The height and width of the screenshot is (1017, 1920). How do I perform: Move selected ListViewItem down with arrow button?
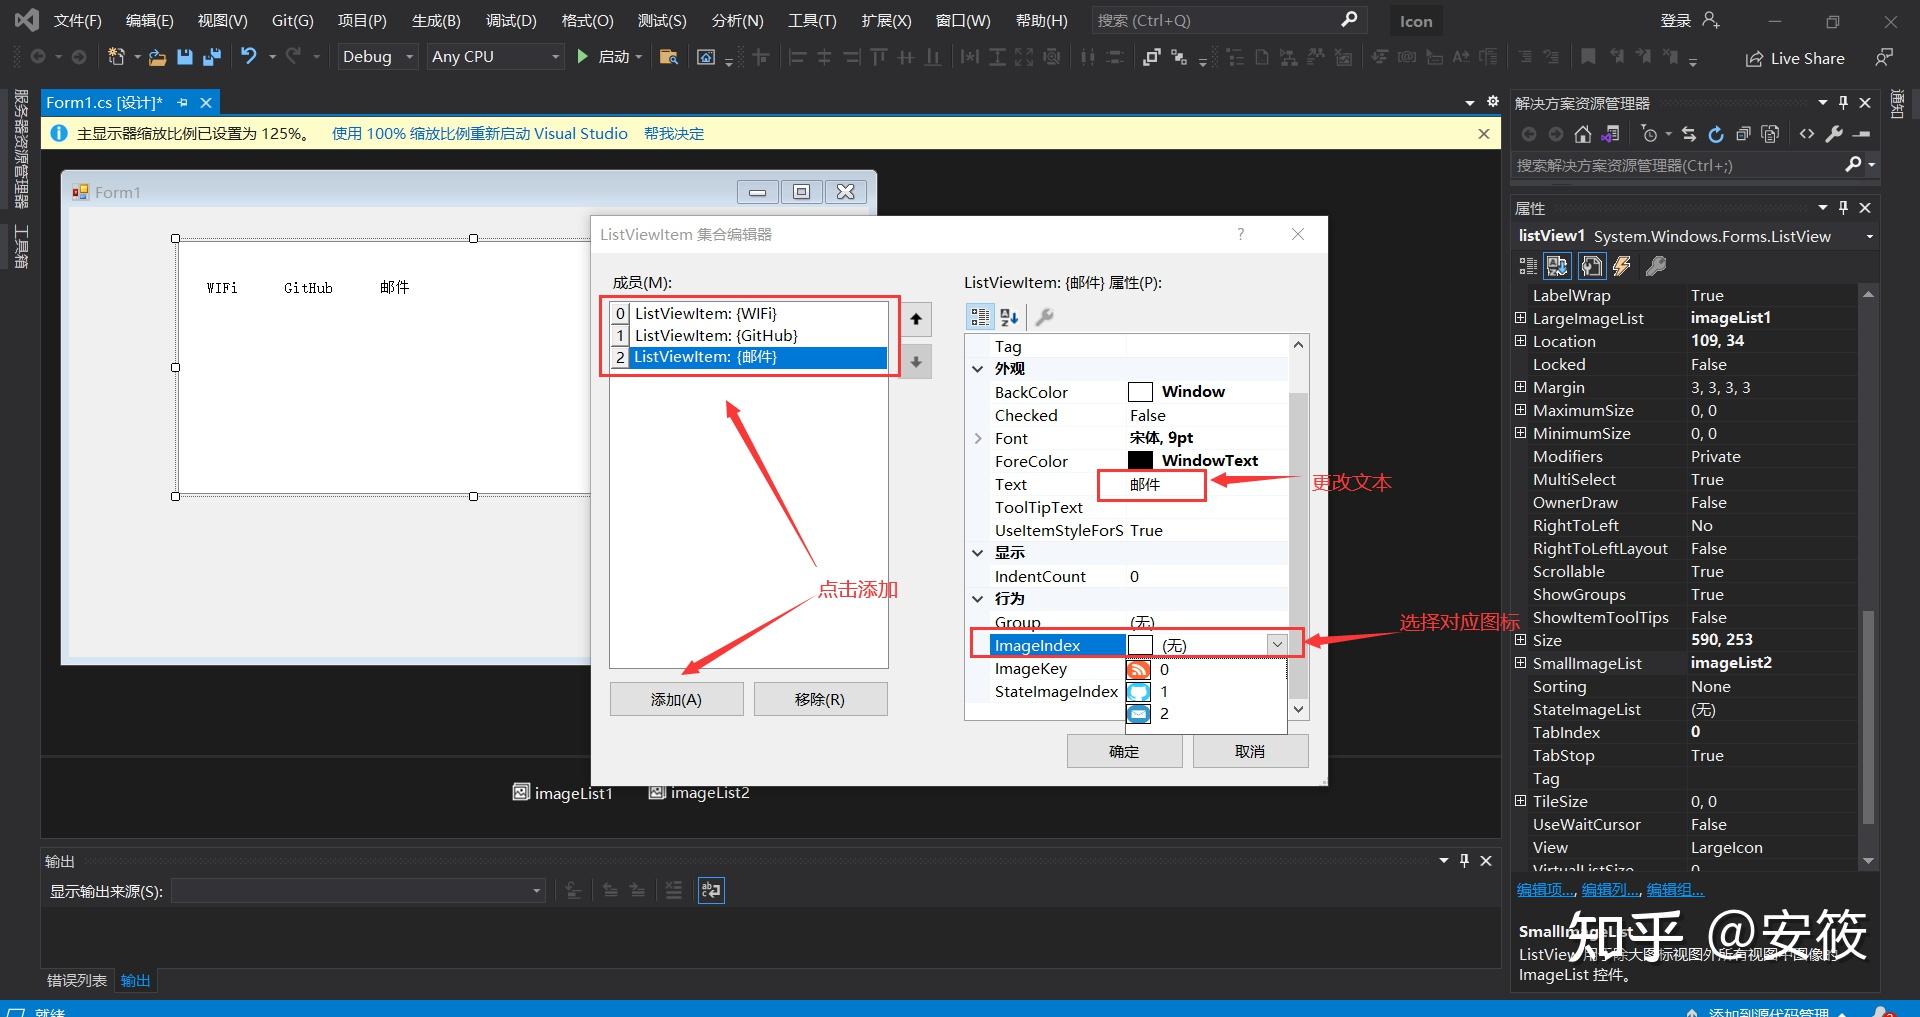[915, 362]
